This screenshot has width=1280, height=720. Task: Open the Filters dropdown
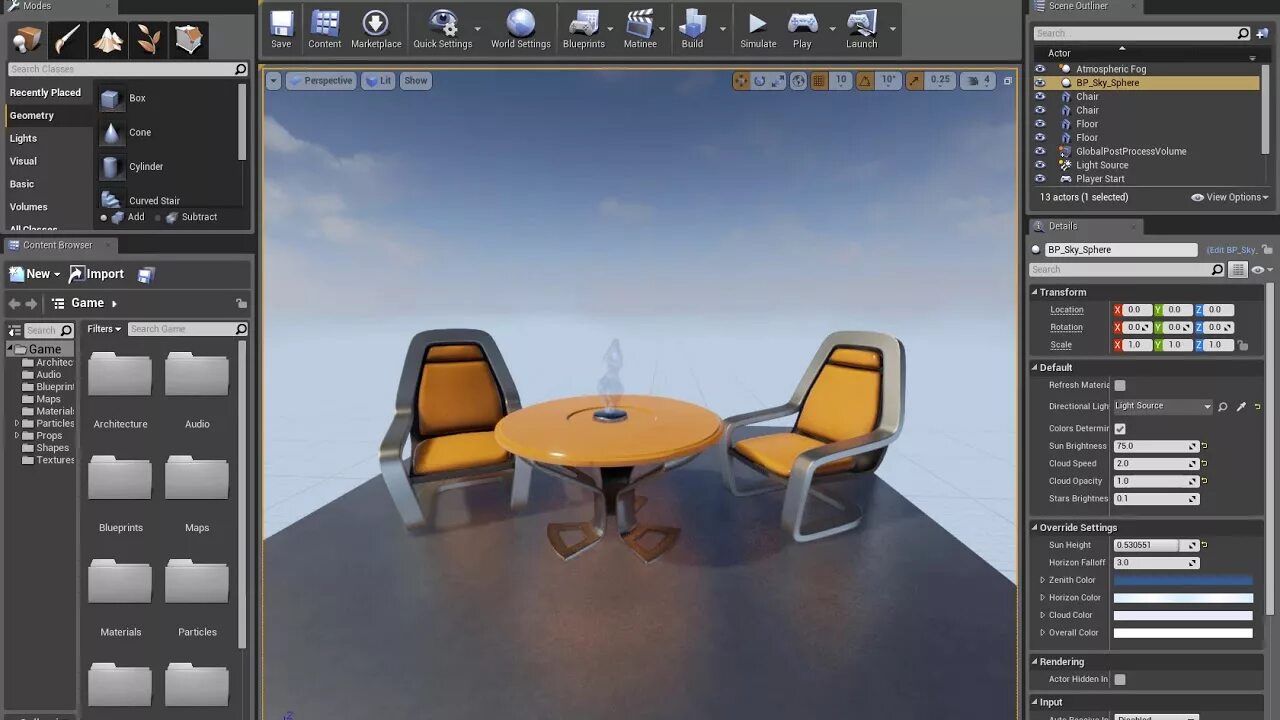[x=104, y=329]
